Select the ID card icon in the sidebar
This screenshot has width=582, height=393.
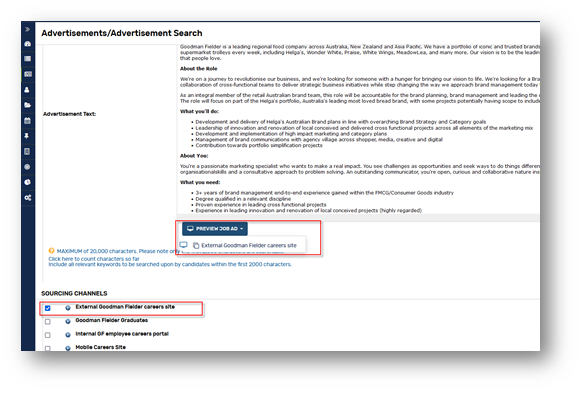[x=28, y=74]
